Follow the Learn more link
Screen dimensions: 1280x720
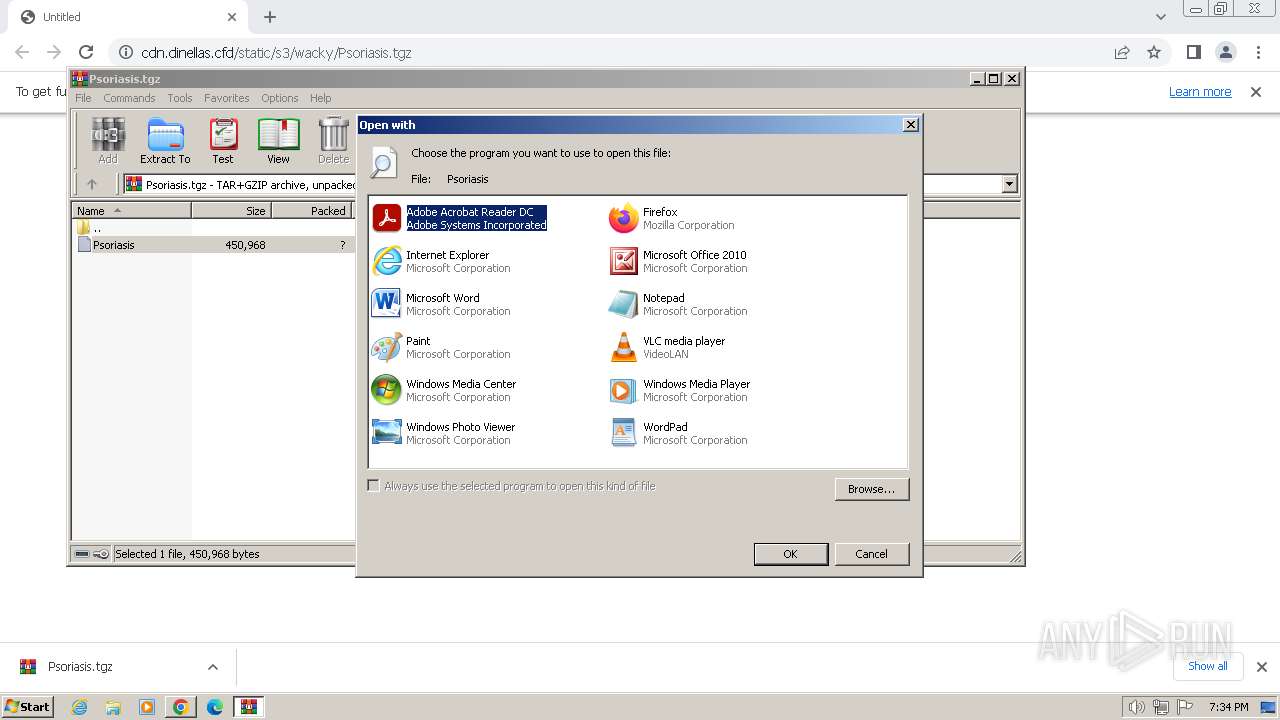[x=1200, y=91]
